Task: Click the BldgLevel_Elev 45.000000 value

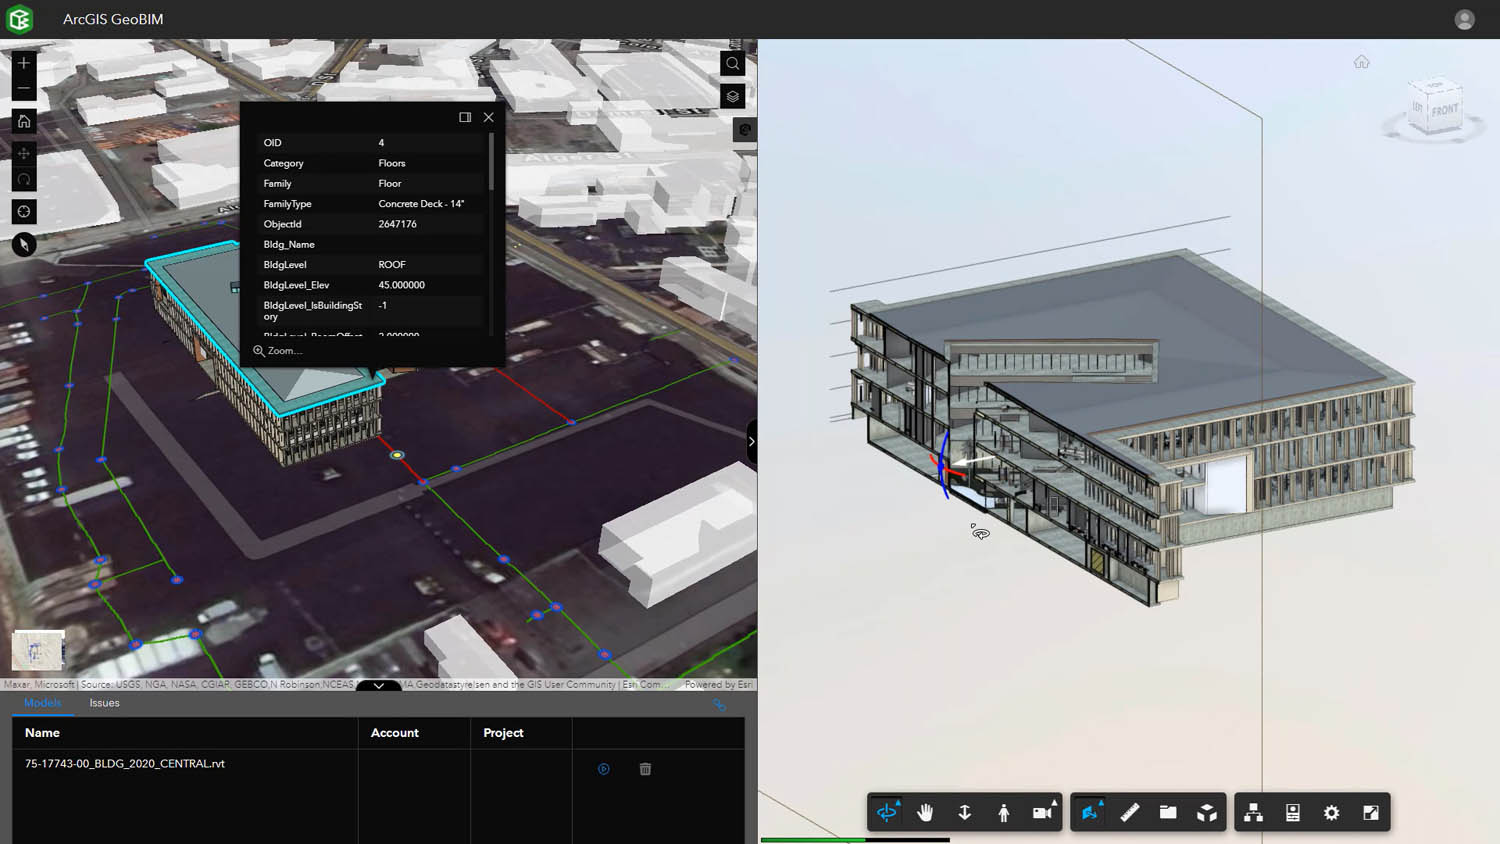Action: coord(401,285)
